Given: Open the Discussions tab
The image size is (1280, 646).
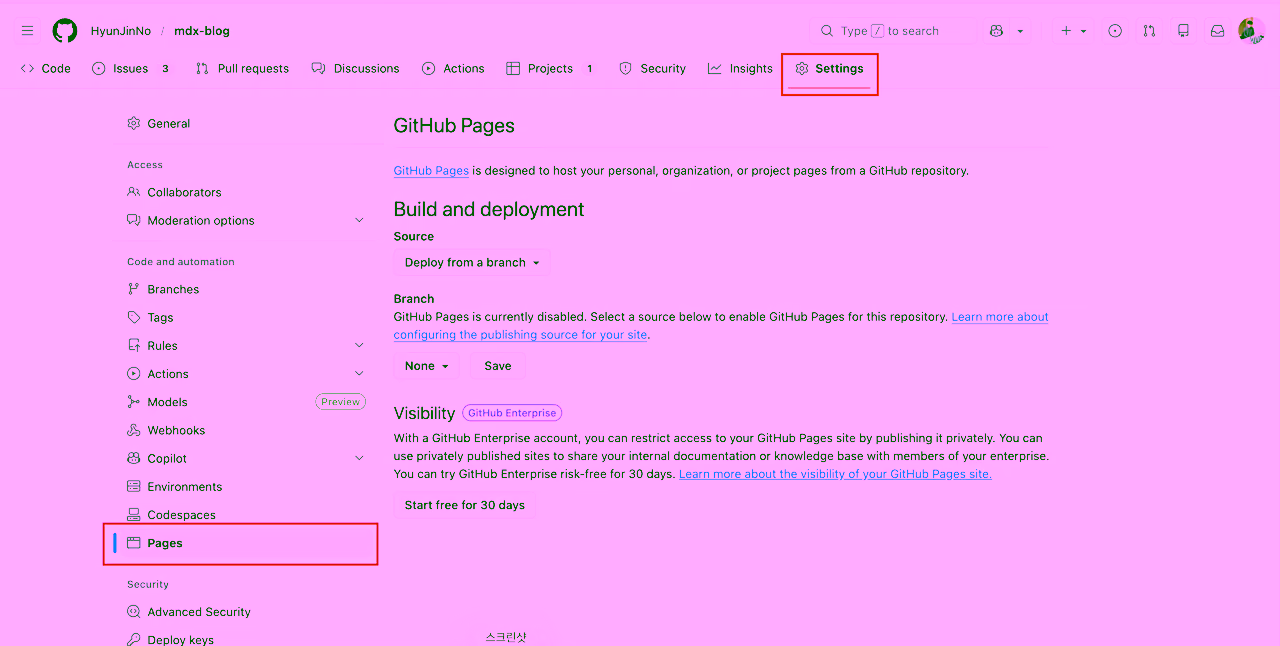Looking at the screenshot, I should tap(356, 68).
